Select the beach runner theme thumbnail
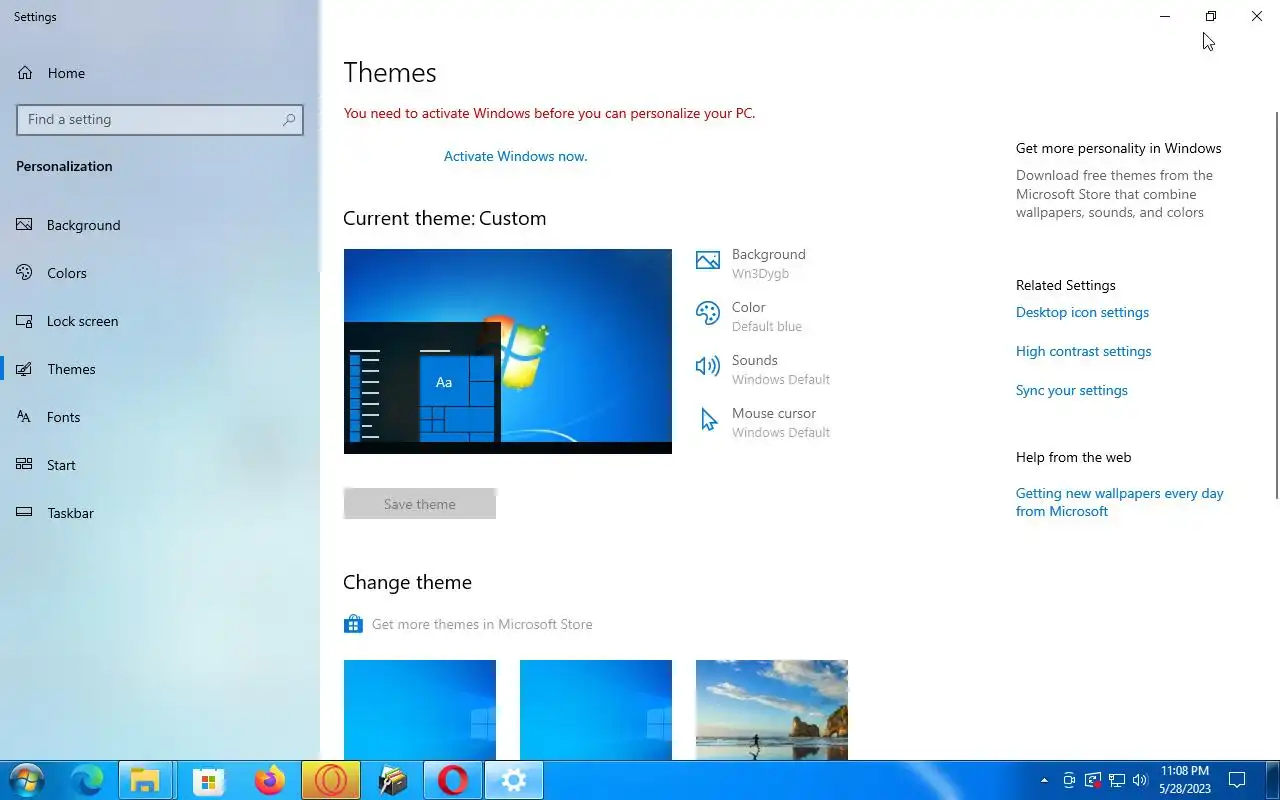Viewport: 1280px width, 800px height. pos(772,710)
